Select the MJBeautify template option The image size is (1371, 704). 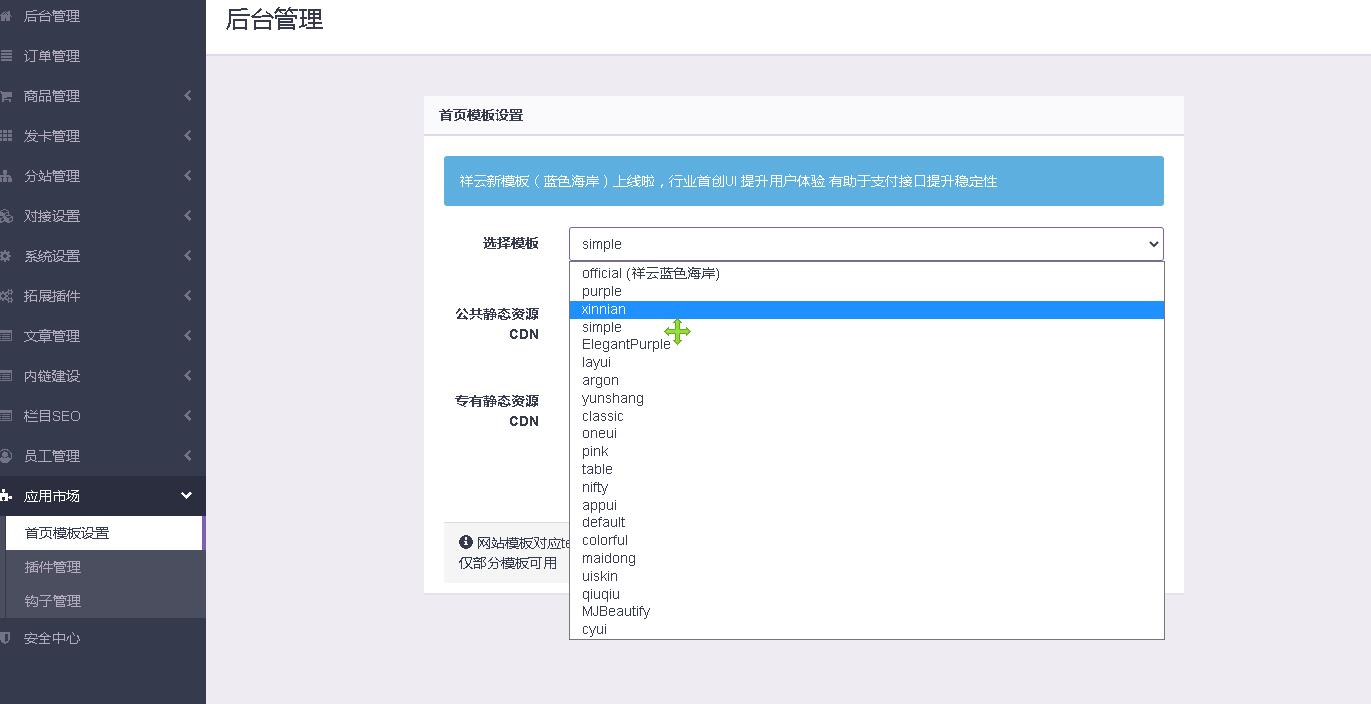[x=616, y=611]
